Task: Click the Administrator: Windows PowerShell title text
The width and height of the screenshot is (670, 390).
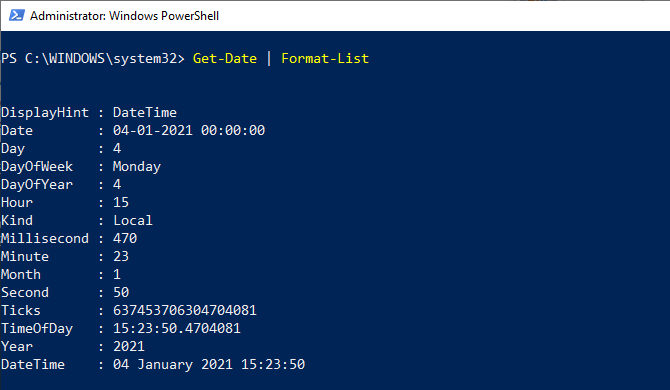Action: pyautogui.click(x=124, y=16)
